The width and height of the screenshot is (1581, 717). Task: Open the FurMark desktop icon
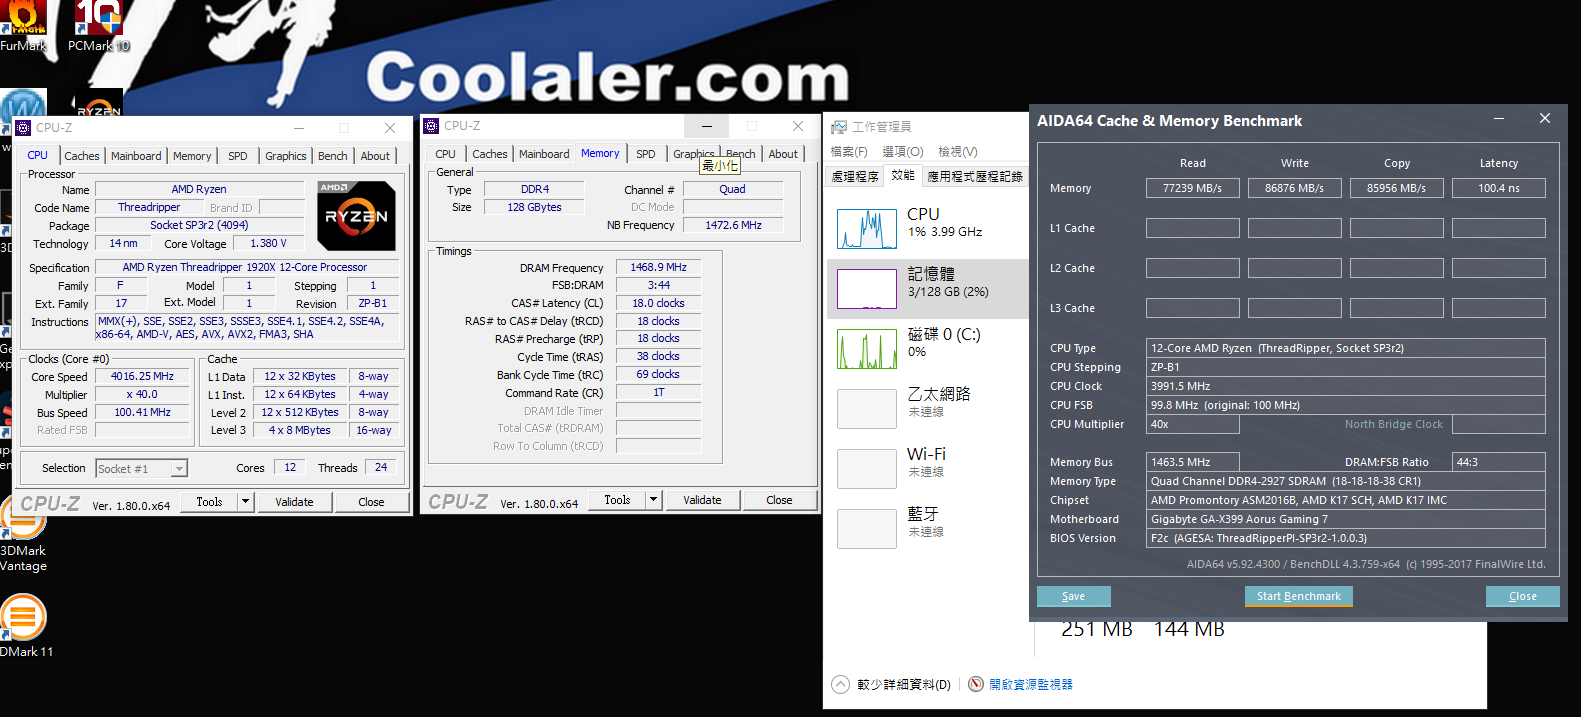pos(23,20)
